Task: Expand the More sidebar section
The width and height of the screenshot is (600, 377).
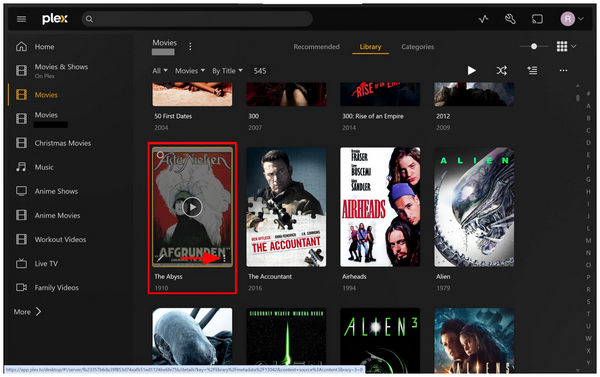Action: 28,312
